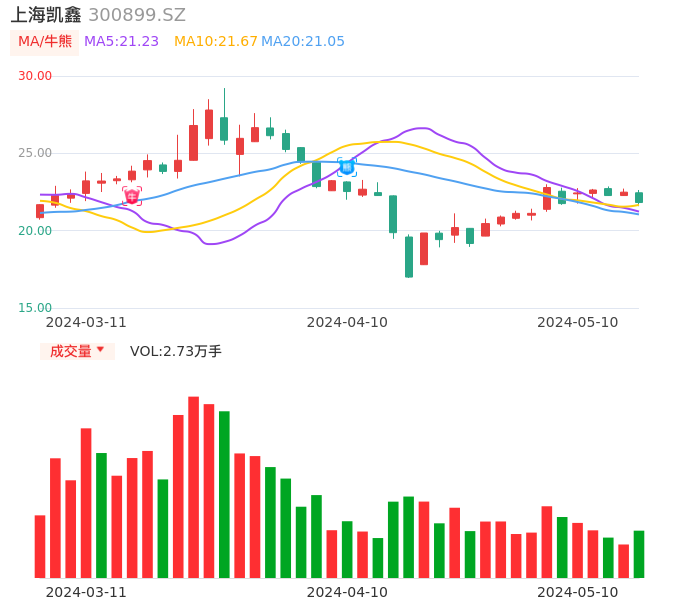The image size is (686, 606).
Task: Click the stock code 300899.SZ
Action: coord(137,15)
